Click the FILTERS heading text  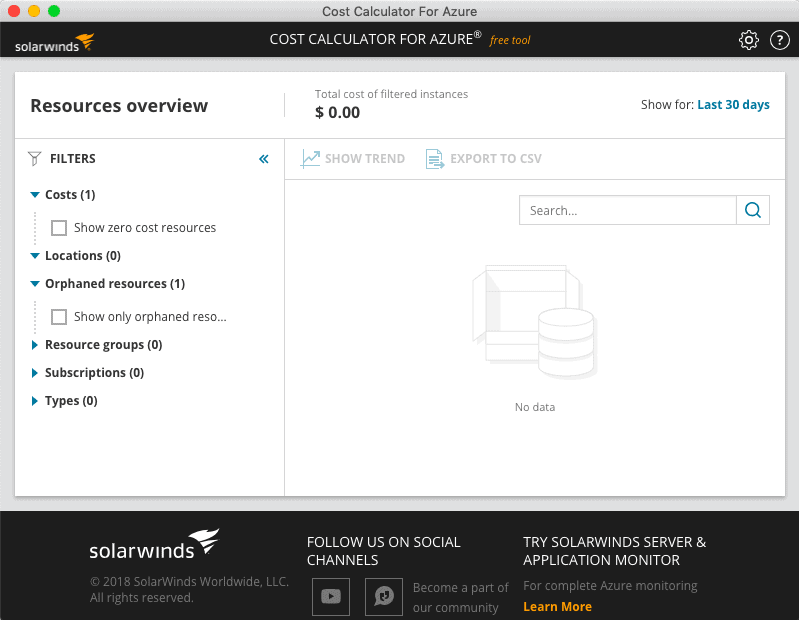pyautogui.click(x=73, y=159)
